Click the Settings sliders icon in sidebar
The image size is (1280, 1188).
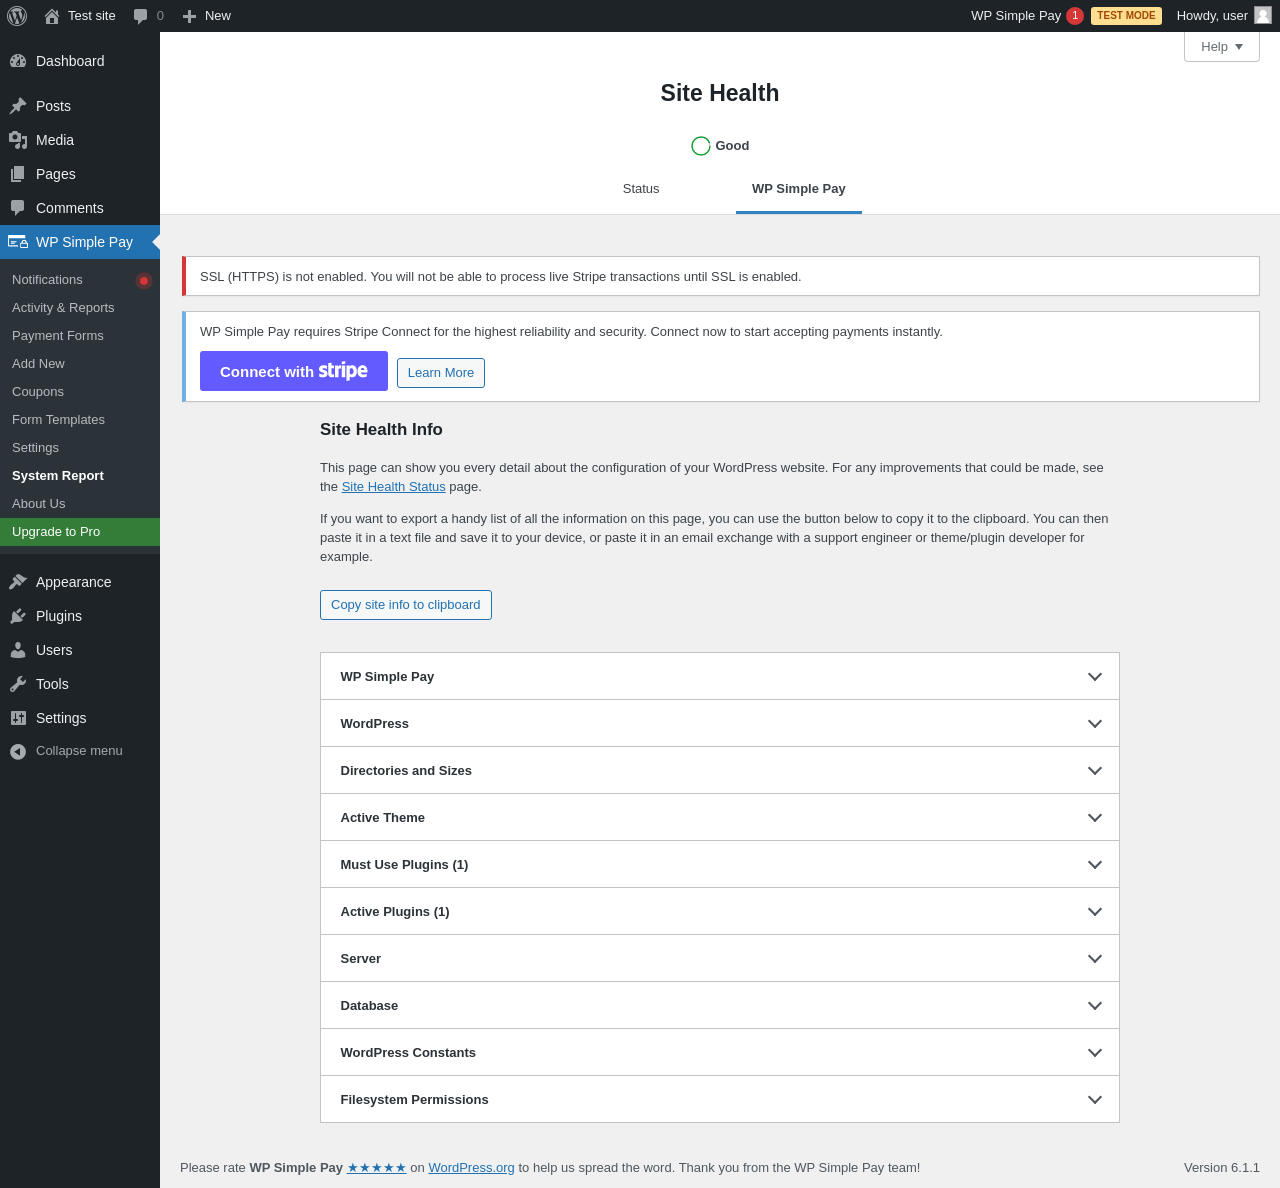coord(18,718)
